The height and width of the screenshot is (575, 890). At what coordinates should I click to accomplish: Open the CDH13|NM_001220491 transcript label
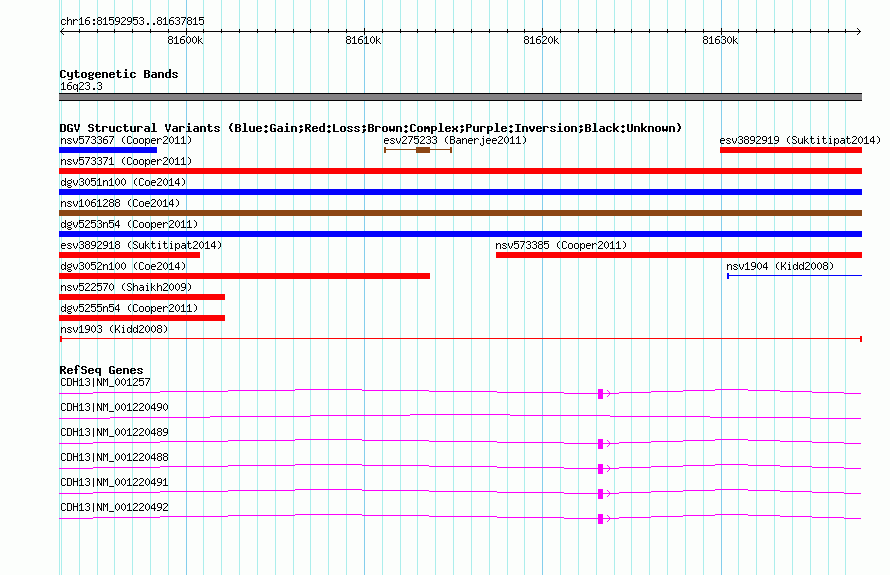click(x=114, y=482)
